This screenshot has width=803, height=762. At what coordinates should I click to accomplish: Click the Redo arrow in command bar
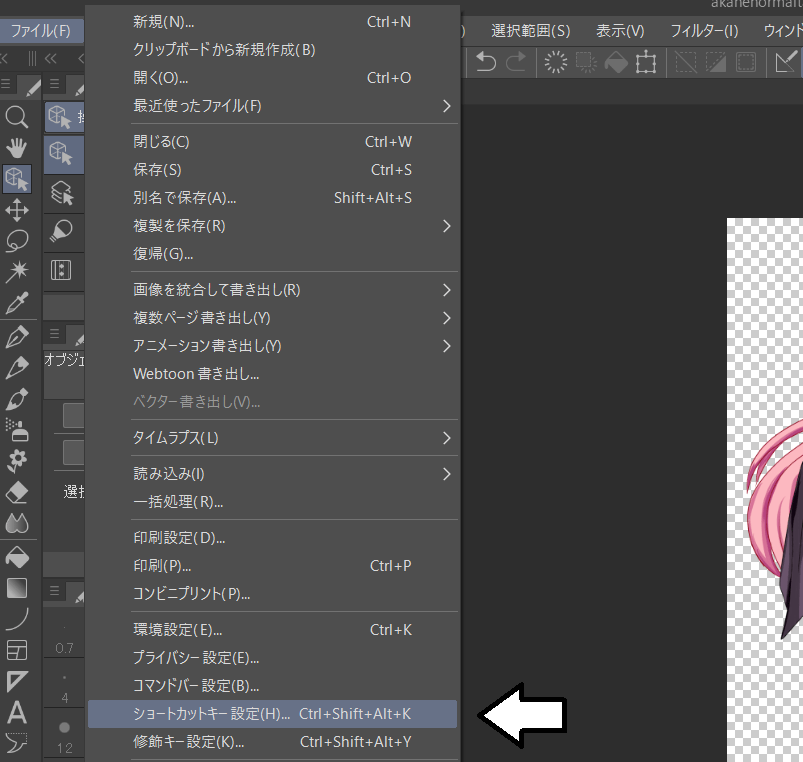[x=516, y=63]
